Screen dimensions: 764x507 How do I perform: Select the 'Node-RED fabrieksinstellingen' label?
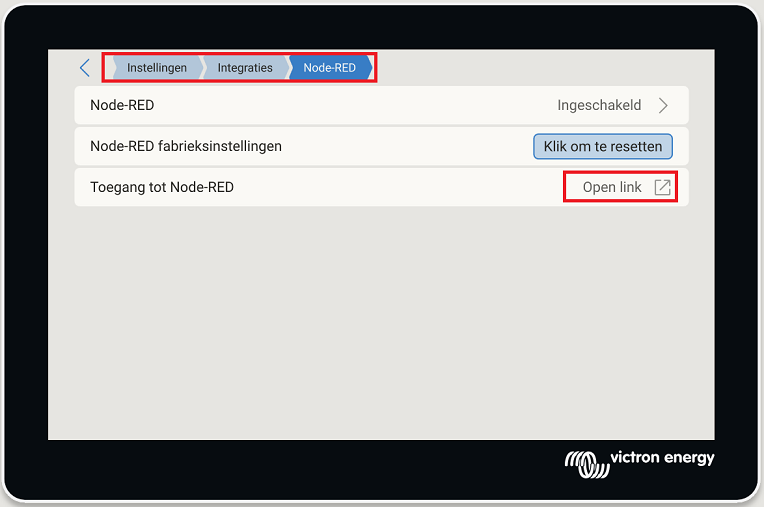[x=186, y=146]
